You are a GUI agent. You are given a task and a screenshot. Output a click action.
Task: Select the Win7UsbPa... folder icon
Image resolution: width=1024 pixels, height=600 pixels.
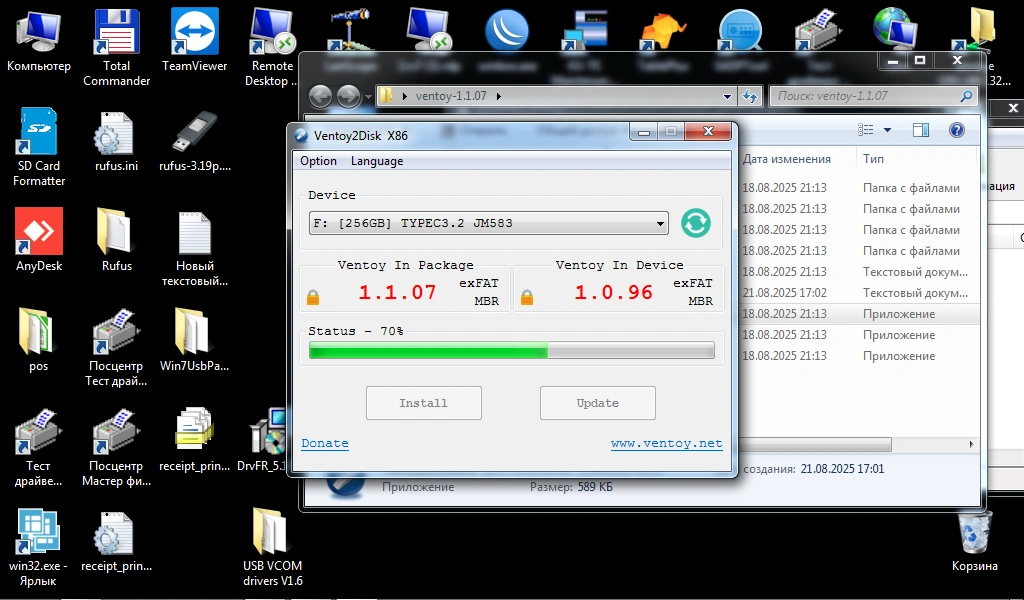pyautogui.click(x=195, y=340)
